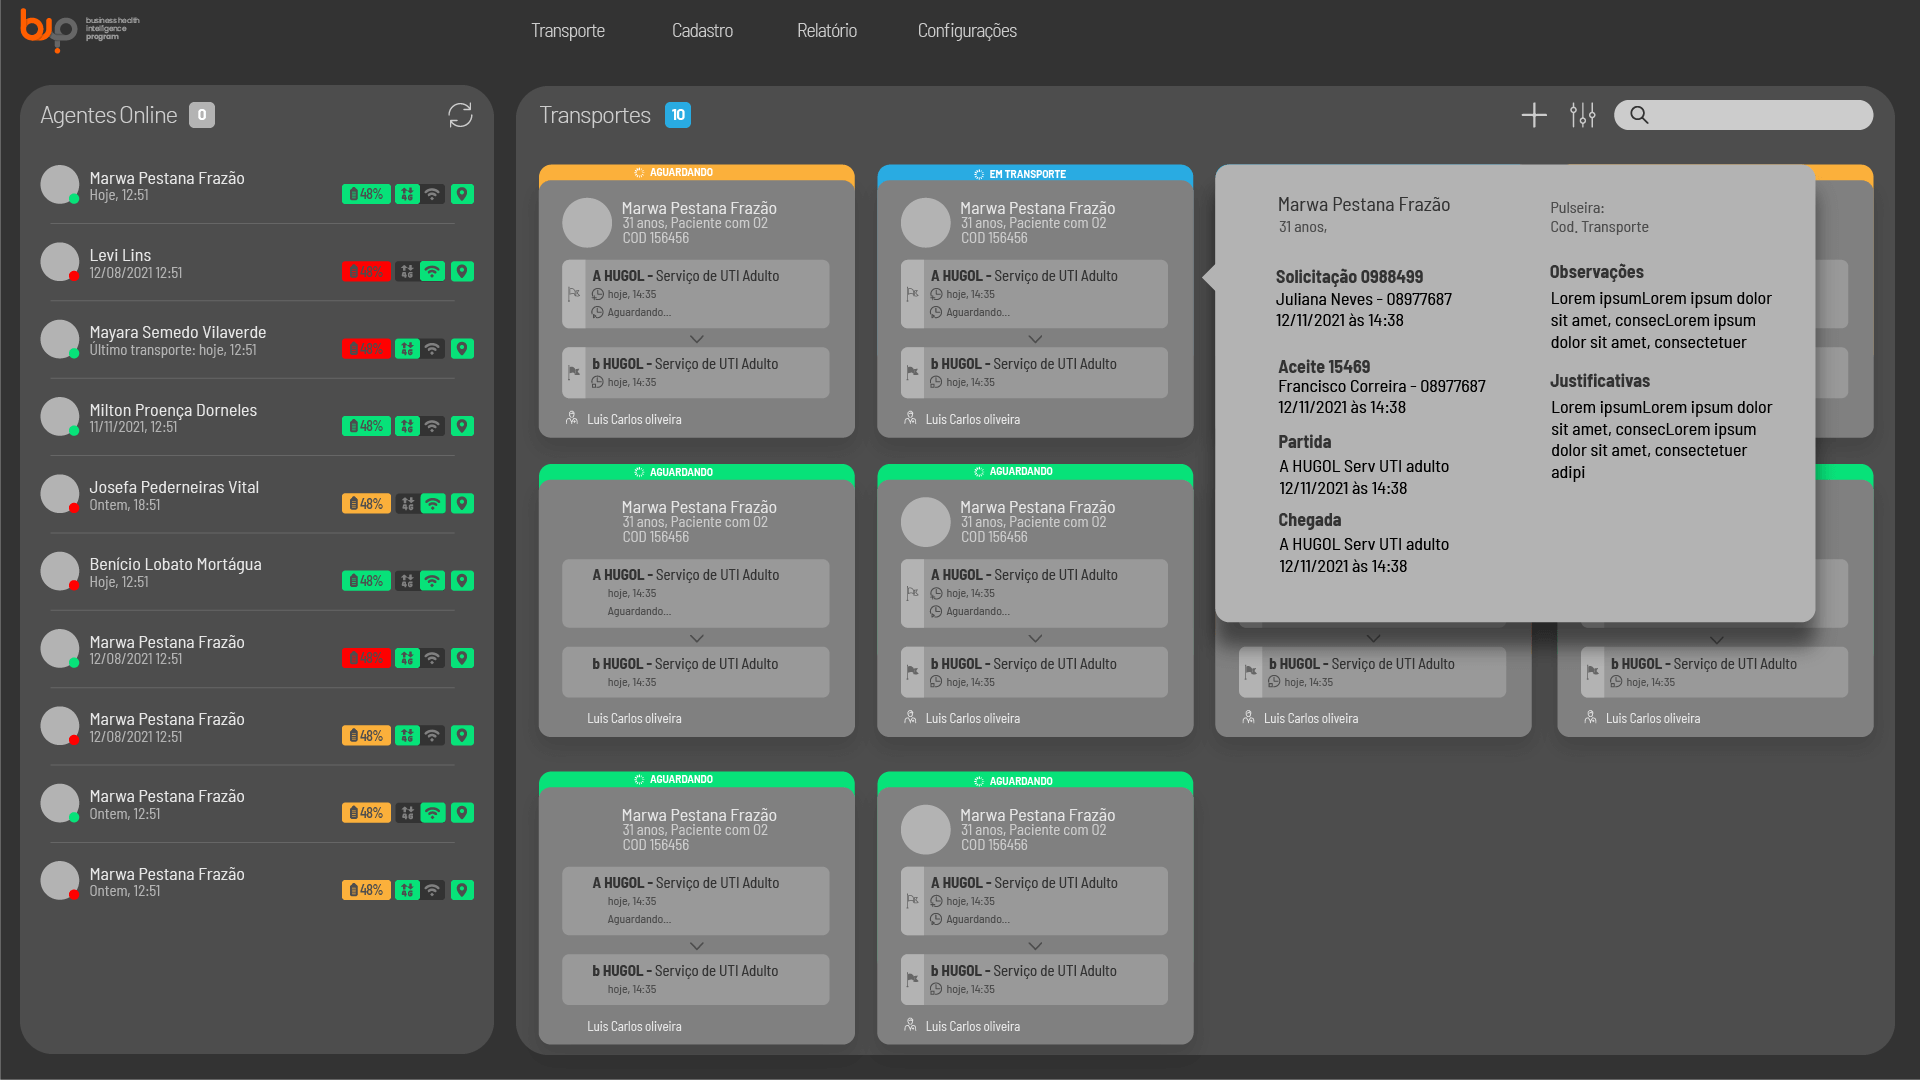Open the Configurações menu
Image resolution: width=1920 pixels, height=1080 pixels.
tap(967, 31)
